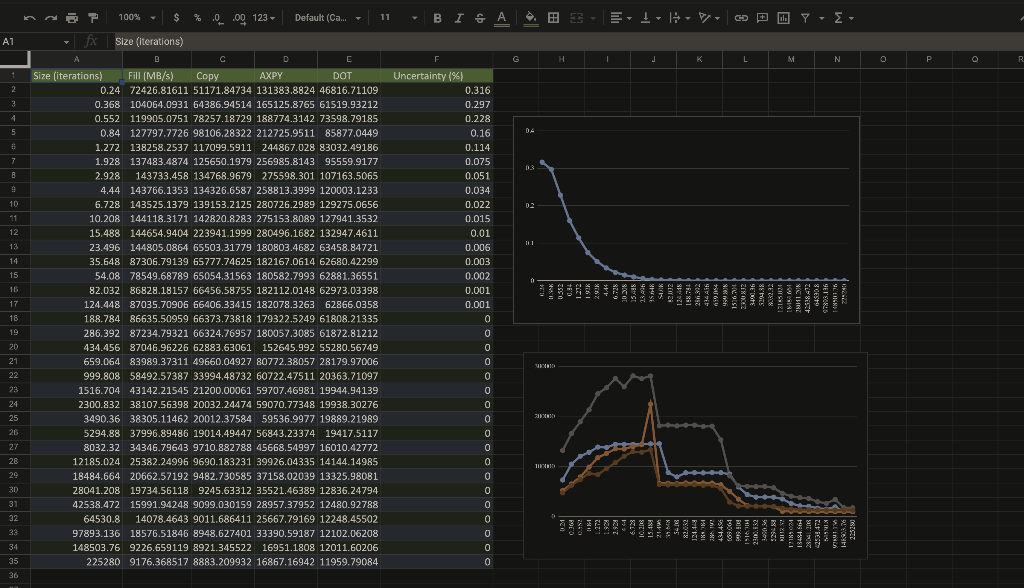
Task: Toggle bold formatting
Action: tap(438, 18)
